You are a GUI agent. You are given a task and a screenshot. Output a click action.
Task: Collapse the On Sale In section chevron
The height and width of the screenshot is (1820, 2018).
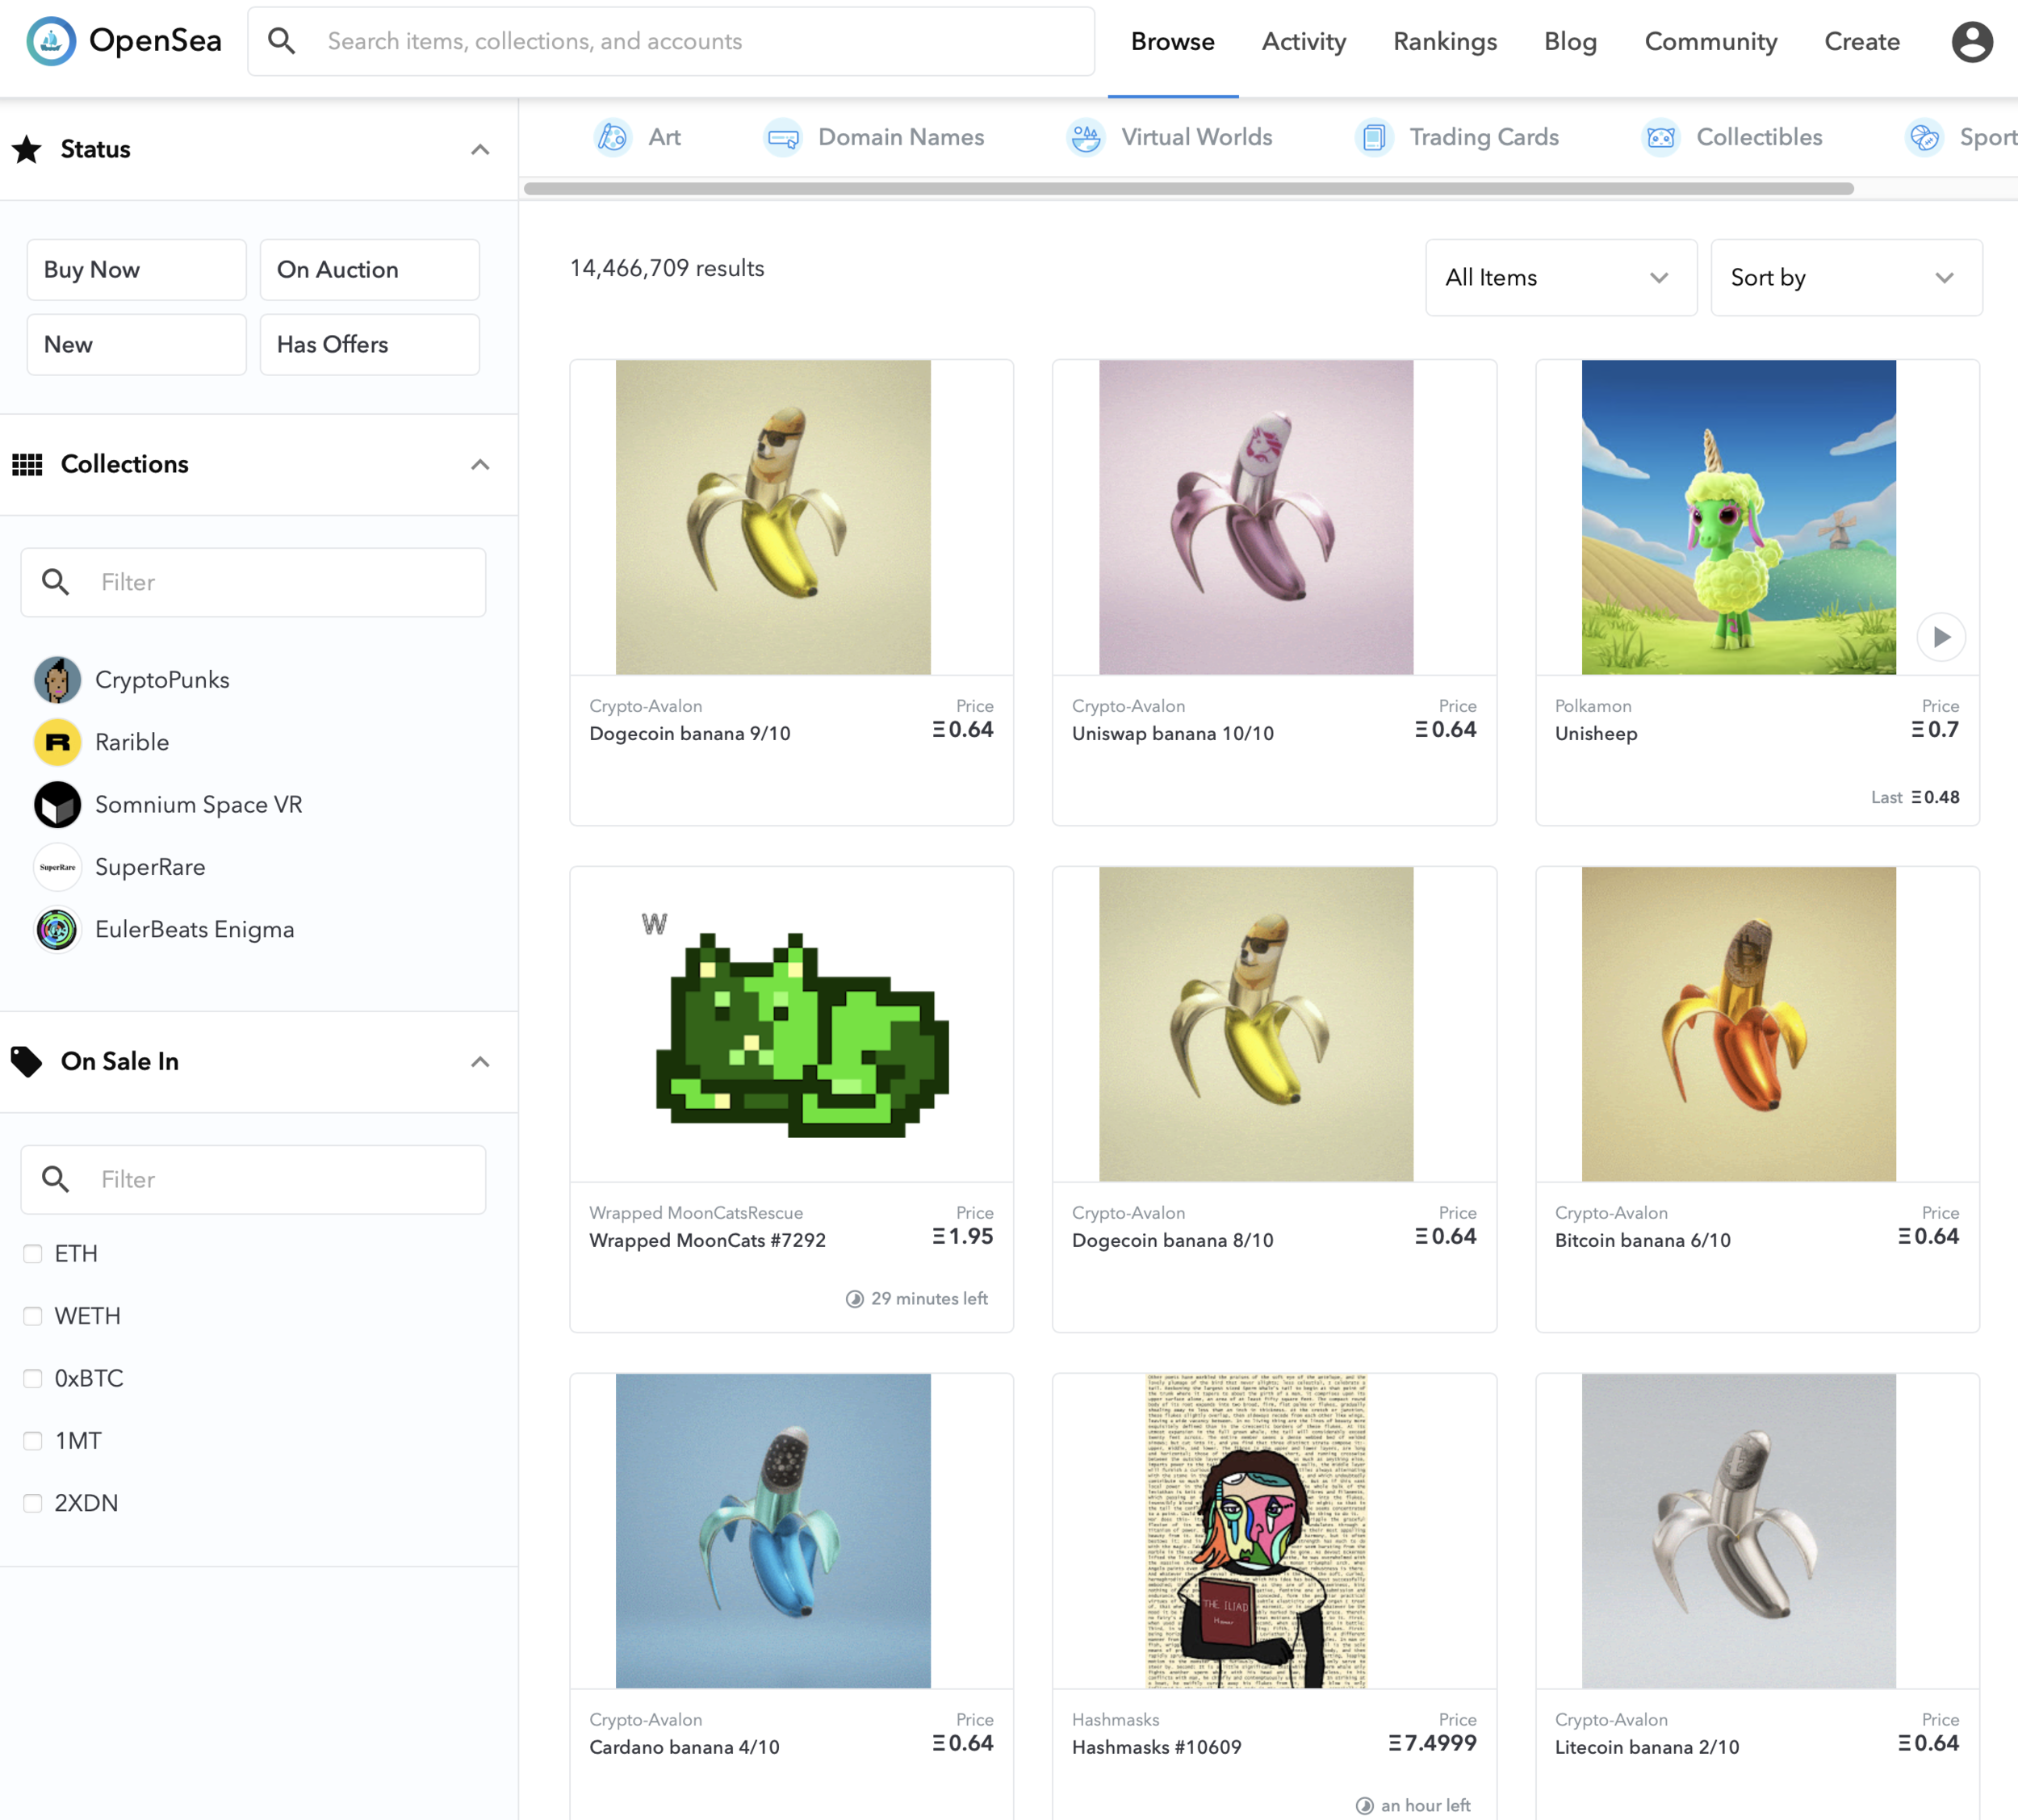click(480, 1062)
